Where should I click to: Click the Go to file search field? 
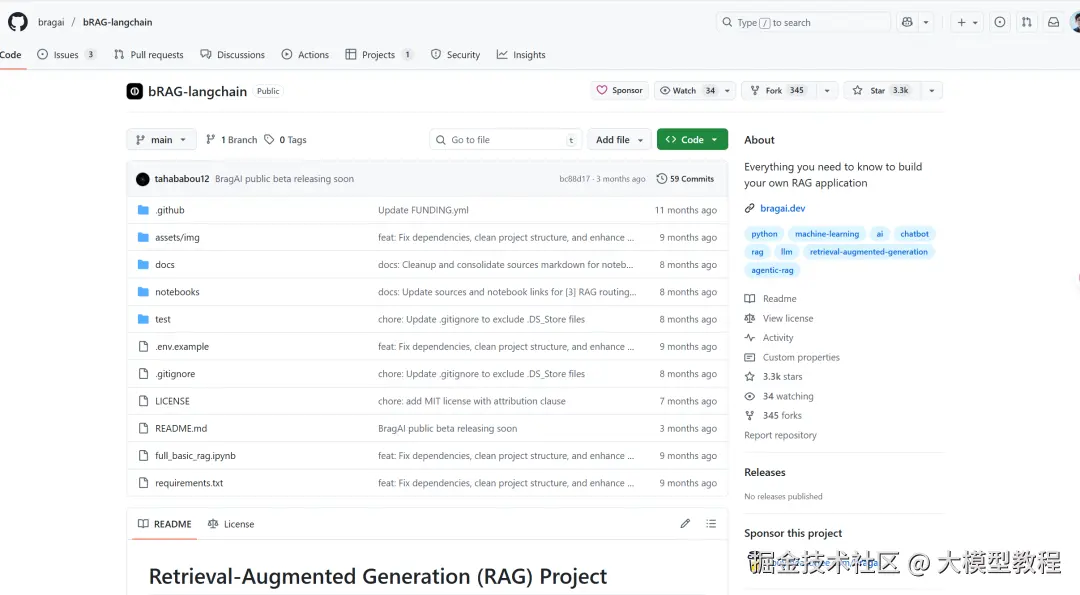click(505, 140)
